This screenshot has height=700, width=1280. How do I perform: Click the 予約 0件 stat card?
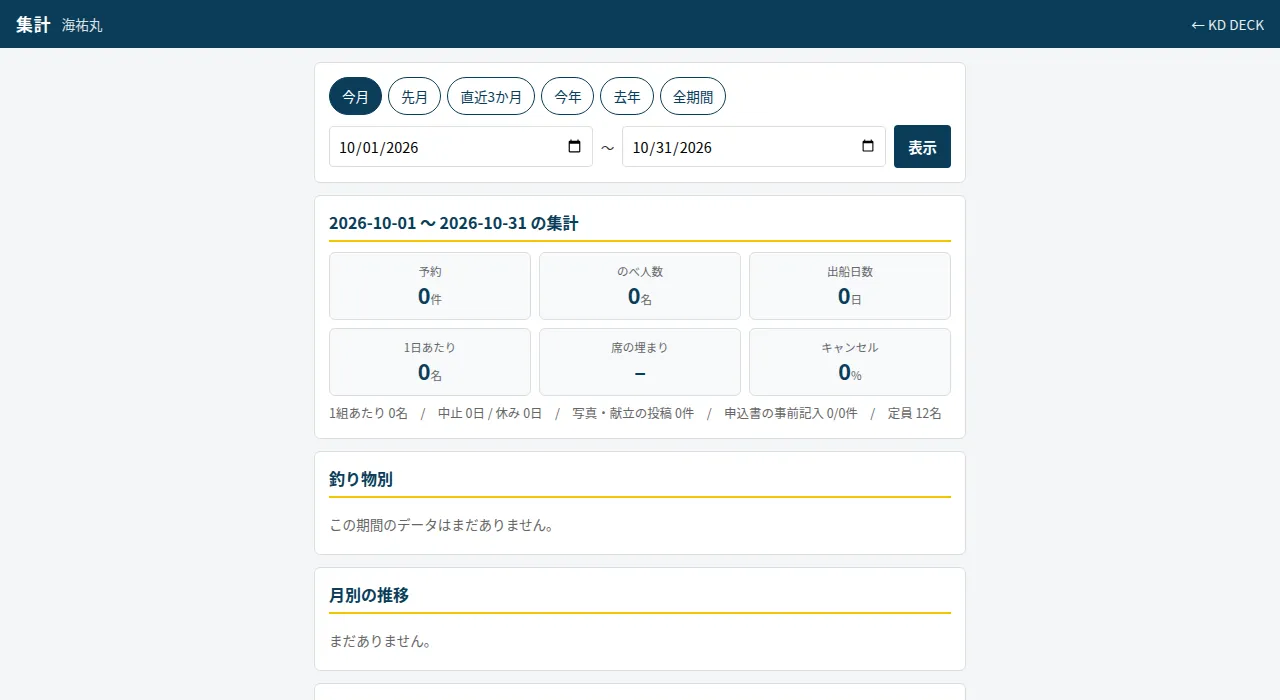[x=430, y=286]
